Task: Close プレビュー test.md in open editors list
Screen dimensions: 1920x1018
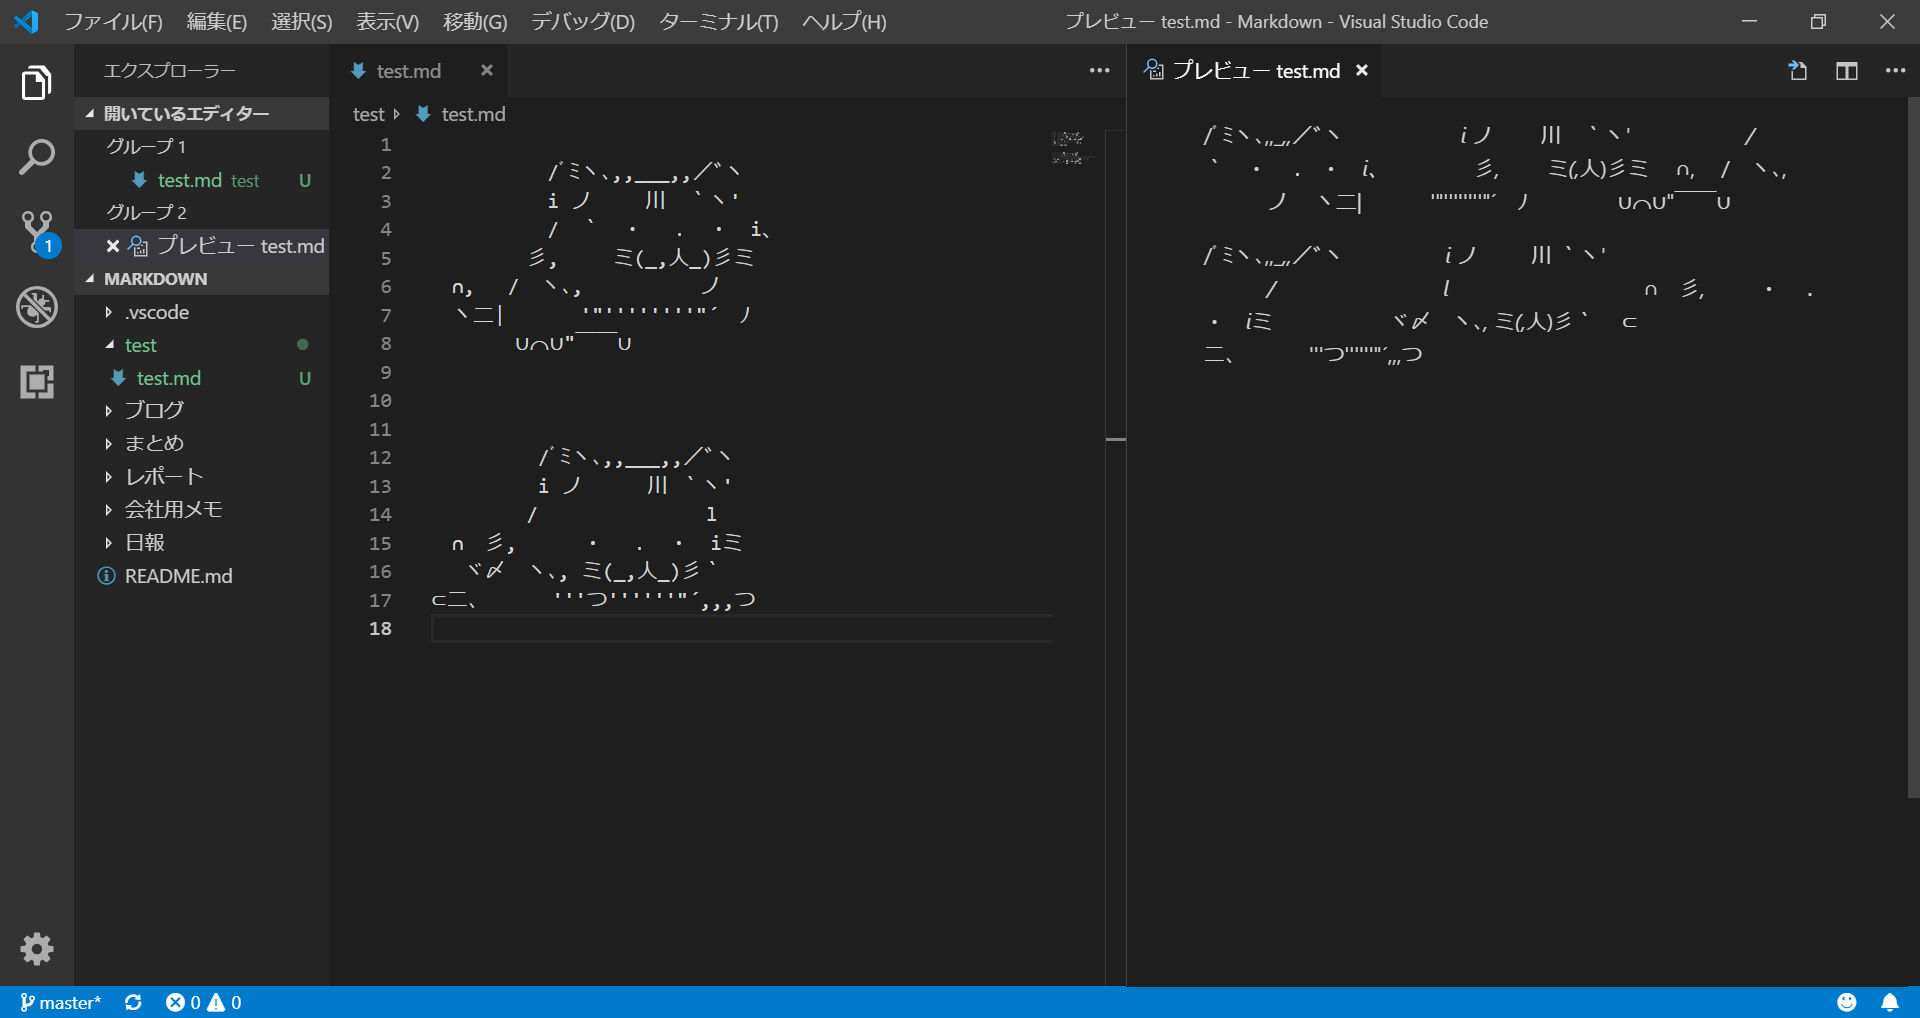Action: click(113, 246)
